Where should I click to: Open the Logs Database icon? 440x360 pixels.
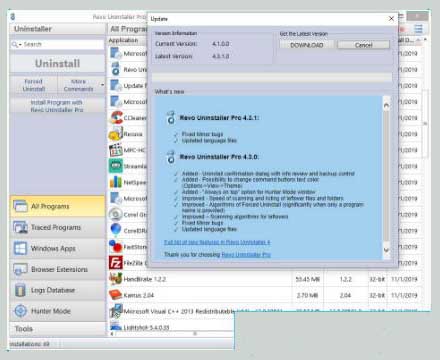pyautogui.click(x=20, y=290)
